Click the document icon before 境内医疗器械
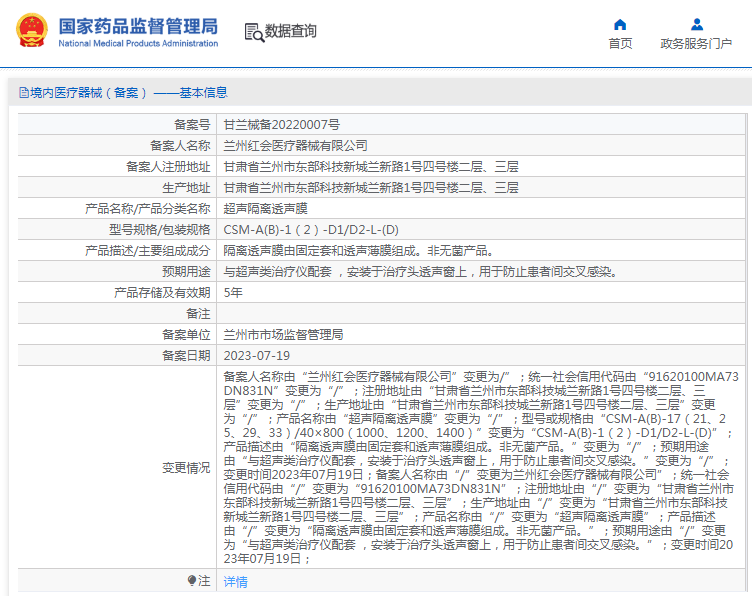This screenshot has height=596, width=752. [24, 93]
